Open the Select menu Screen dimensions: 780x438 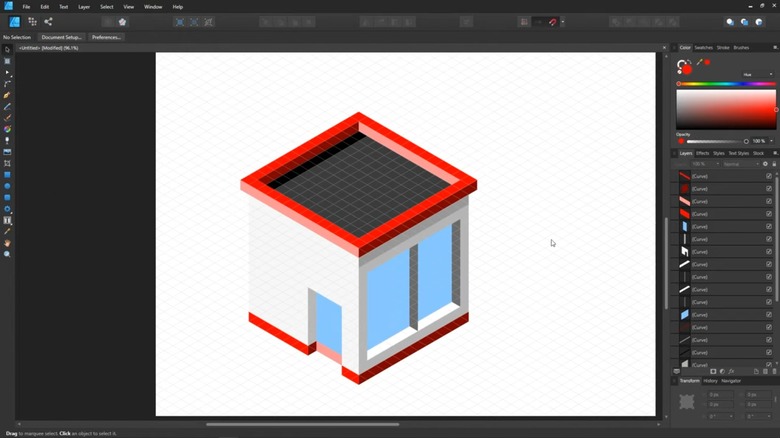point(106,7)
